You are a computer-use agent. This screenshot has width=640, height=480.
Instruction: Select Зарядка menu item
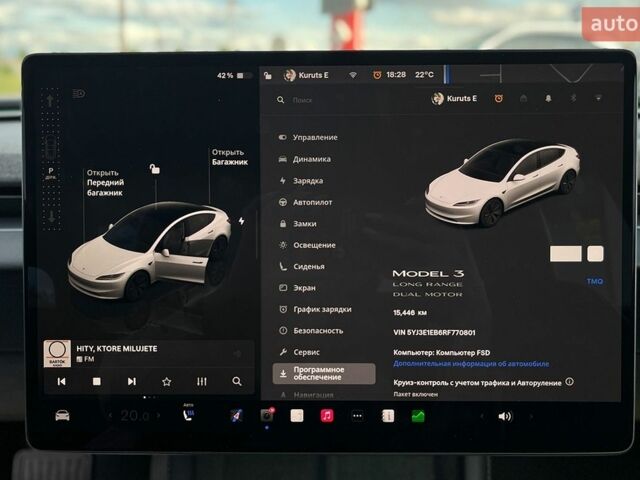(x=301, y=181)
